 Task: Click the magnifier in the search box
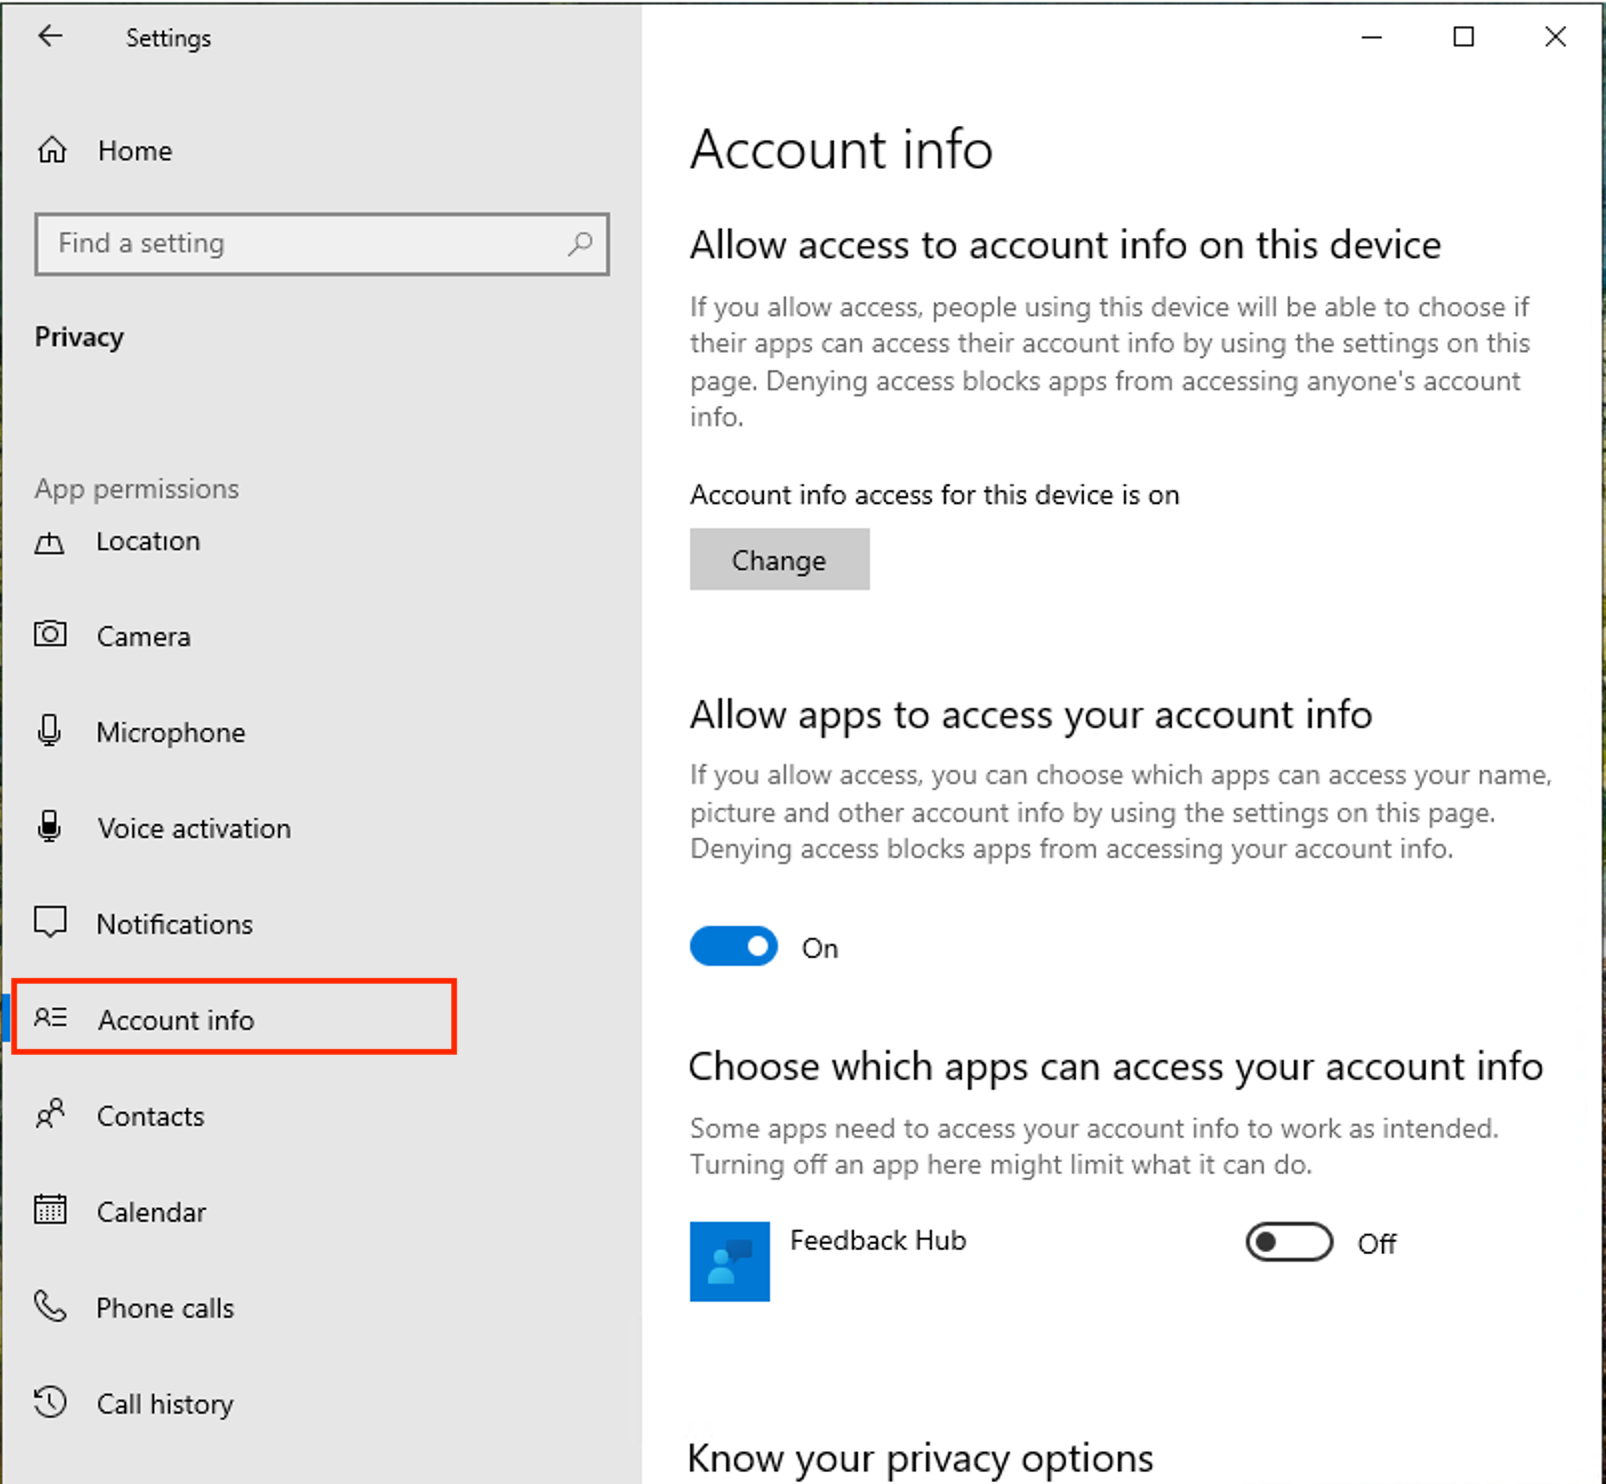click(x=581, y=244)
